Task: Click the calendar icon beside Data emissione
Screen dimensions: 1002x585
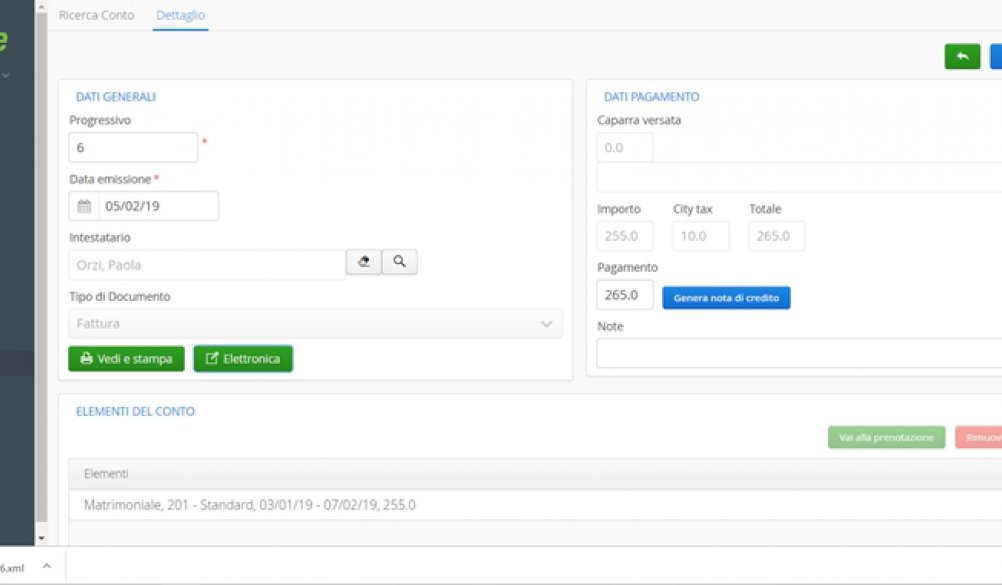Action: [x=84, y=206]
